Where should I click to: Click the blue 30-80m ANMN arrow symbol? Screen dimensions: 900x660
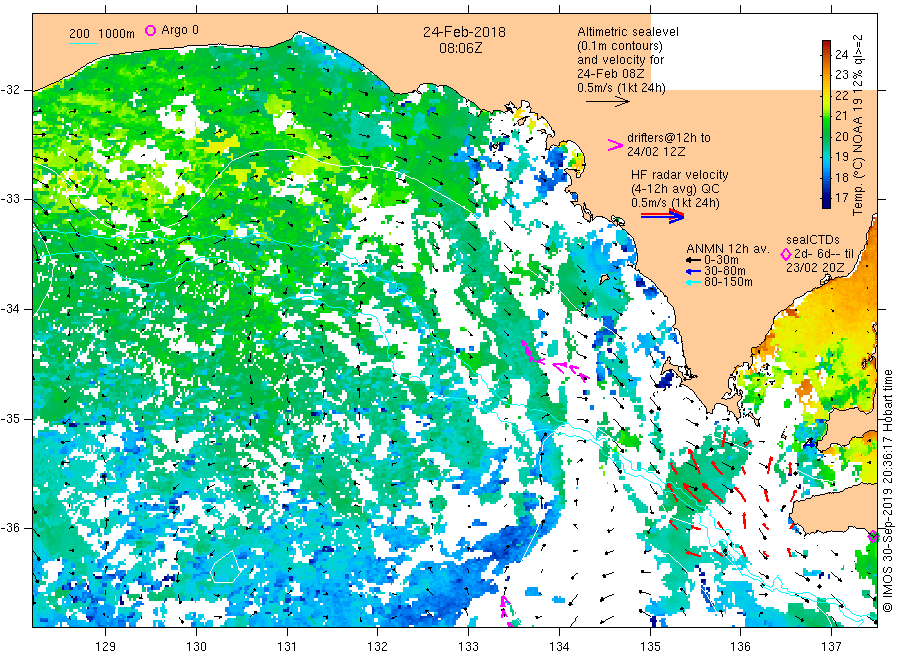coord(693,271)
